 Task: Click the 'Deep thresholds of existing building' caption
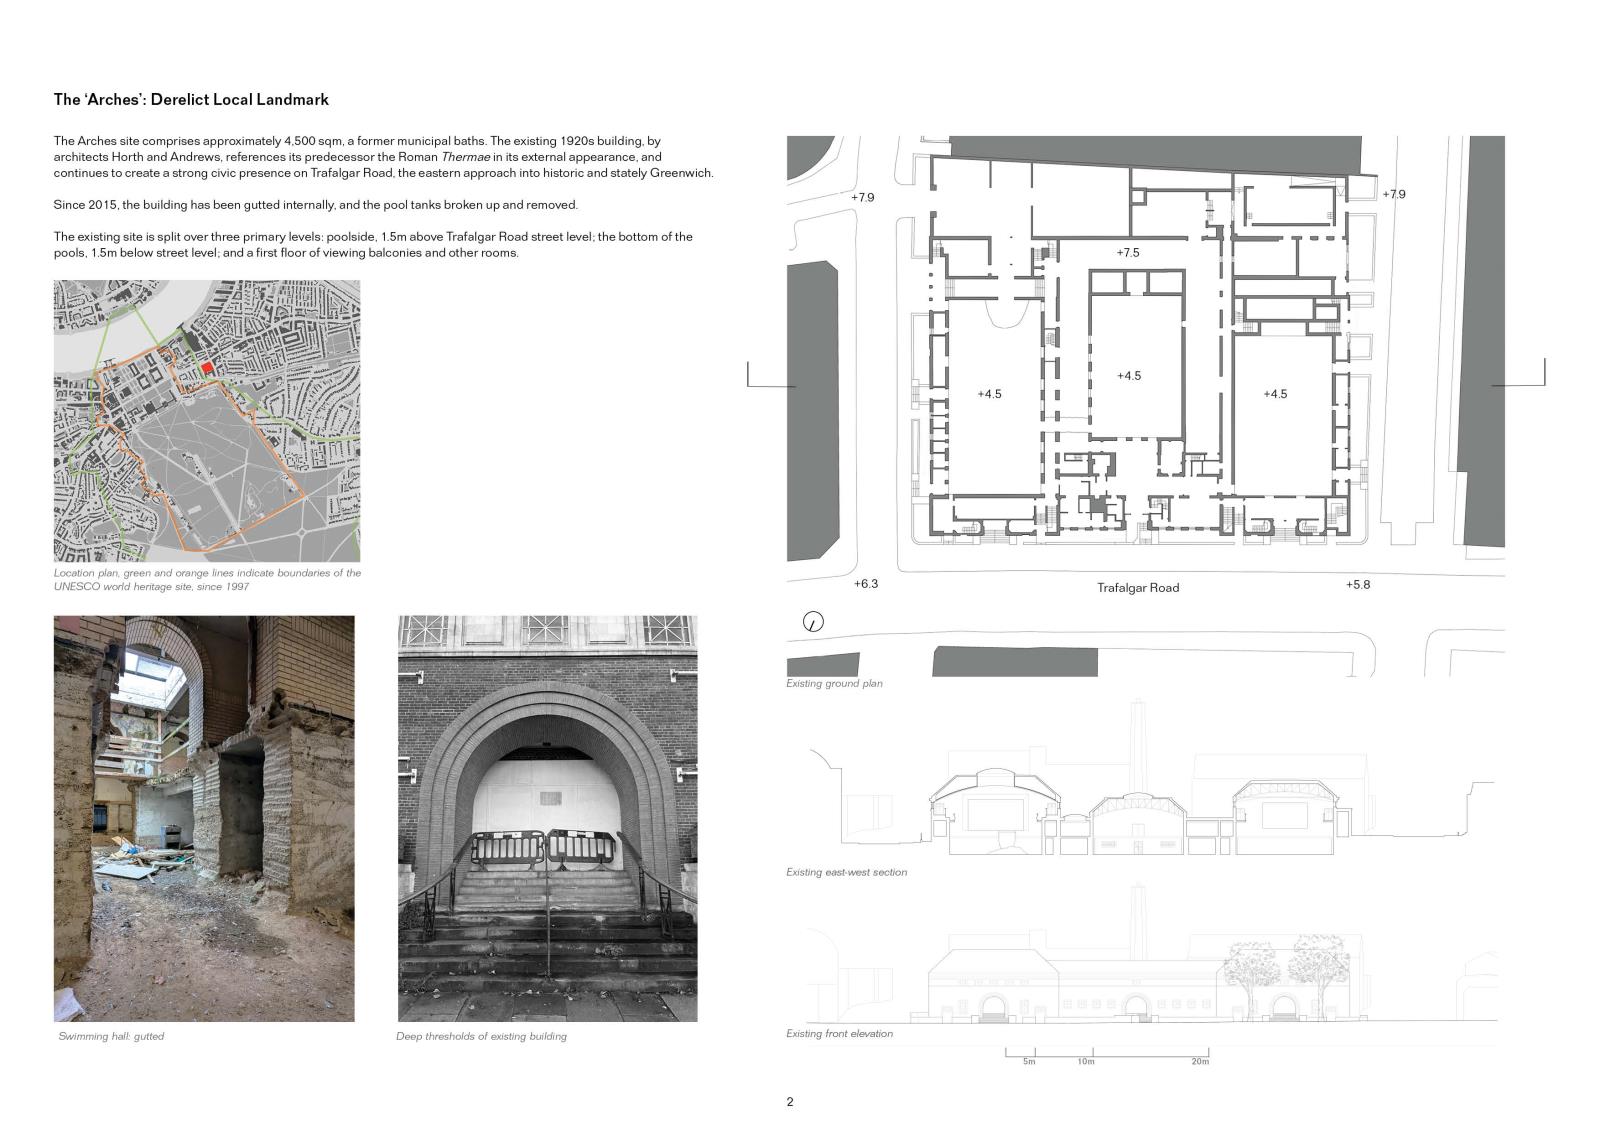point(481,1036)
